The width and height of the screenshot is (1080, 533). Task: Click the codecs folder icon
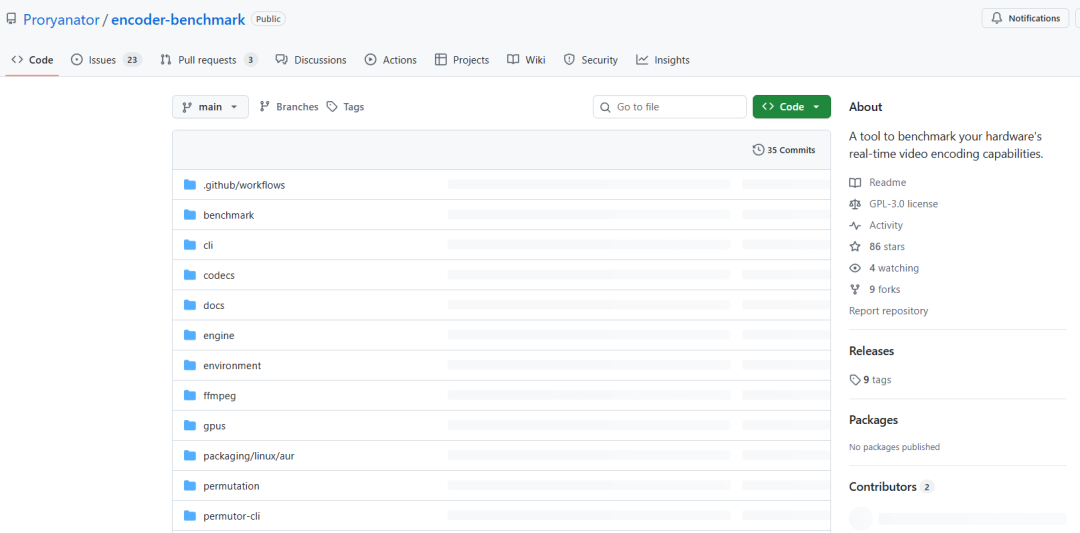pos(190,275)
